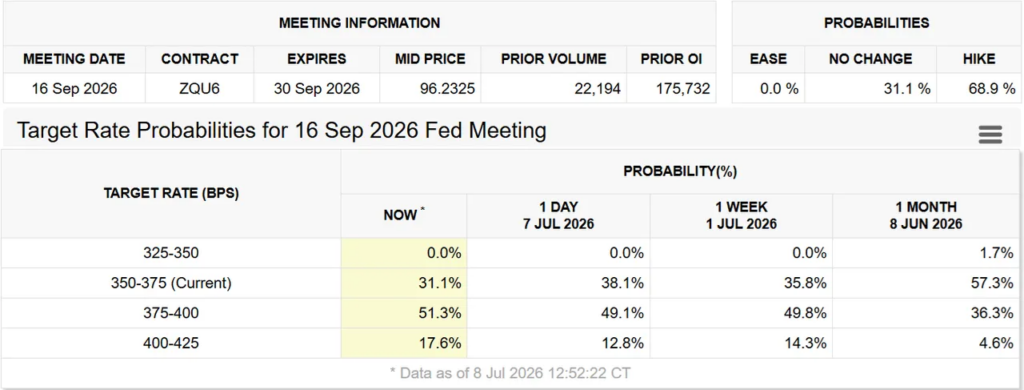Click the 350-375 (Current) rate row
Image resolution: width=1024 pixels, height=390 pixels.
pyautogui.click(x=510, y=283)
